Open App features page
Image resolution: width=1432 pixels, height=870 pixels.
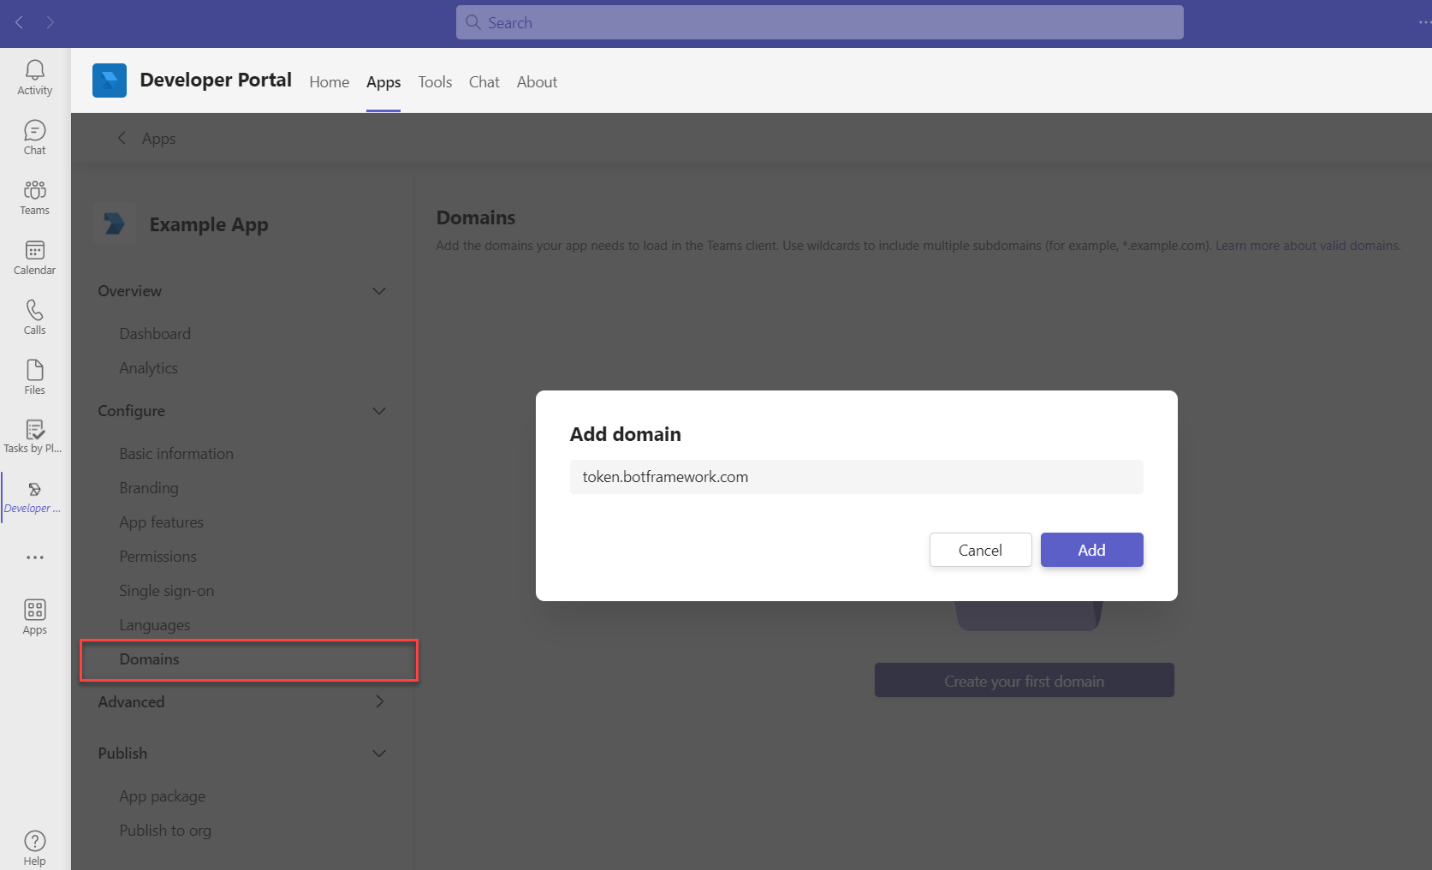point(161,522)
